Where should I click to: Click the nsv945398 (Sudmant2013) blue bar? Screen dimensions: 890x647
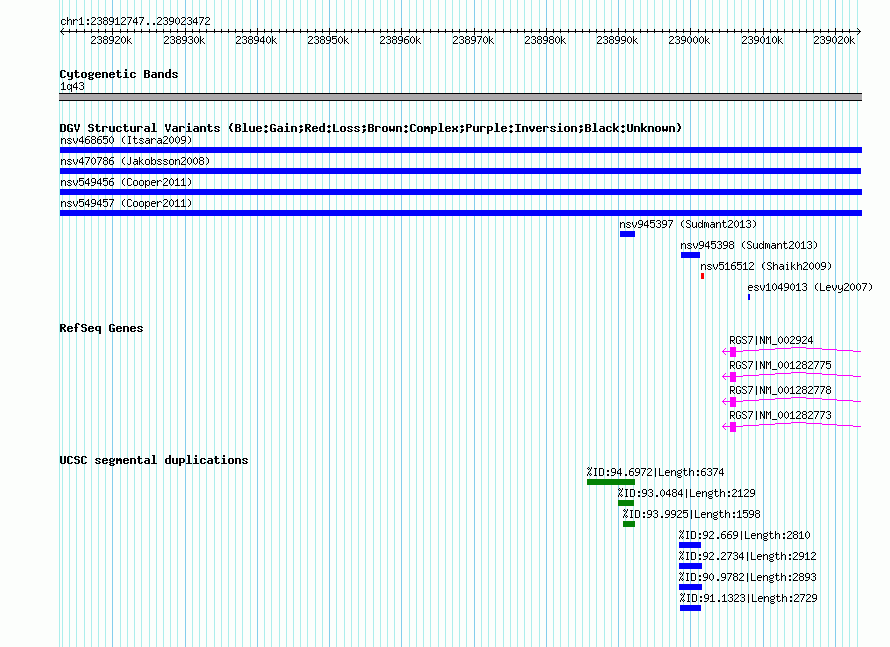tap(690, 255)
